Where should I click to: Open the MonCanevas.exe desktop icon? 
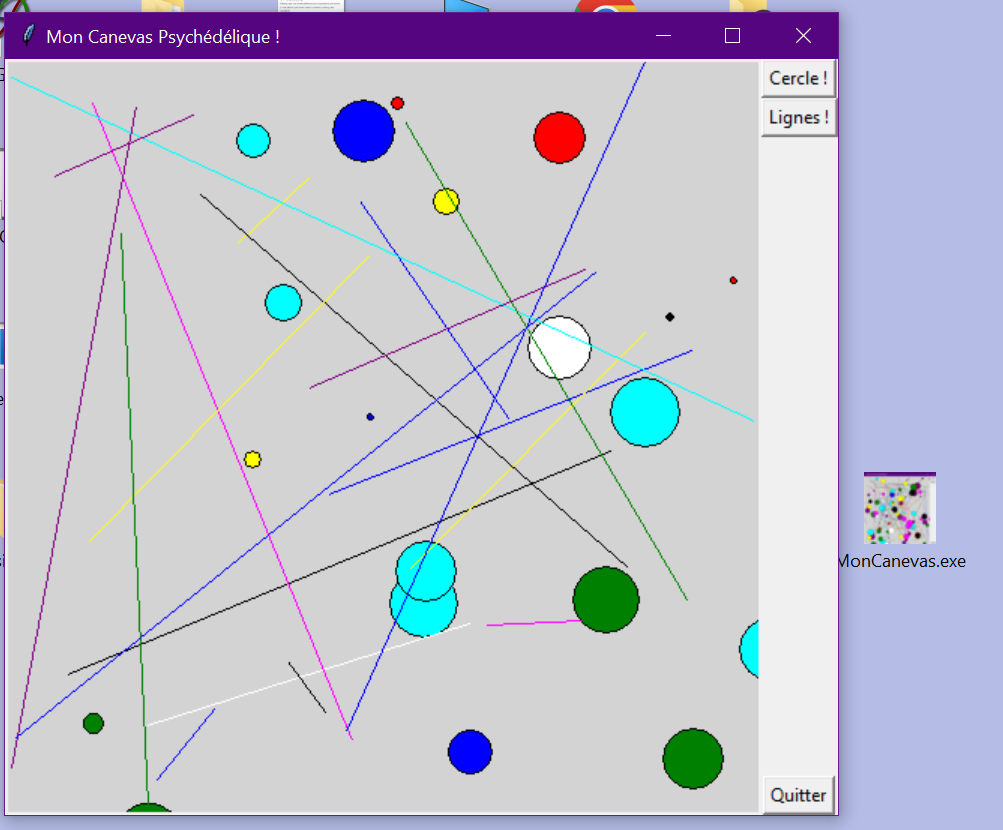point(899,508)
